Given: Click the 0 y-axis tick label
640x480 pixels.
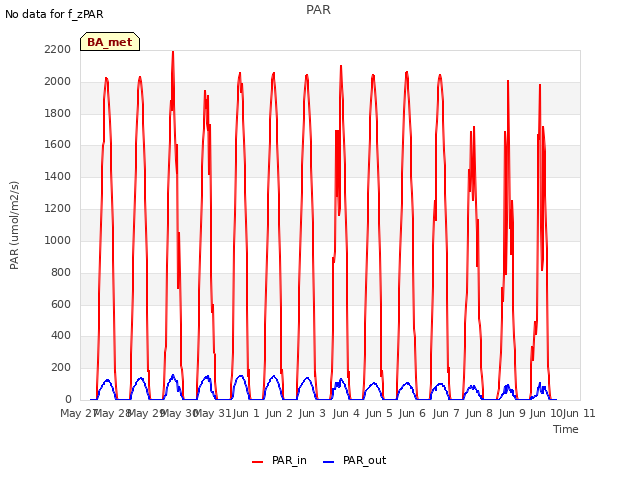Looking at the screenshot, I should point(68,399).
